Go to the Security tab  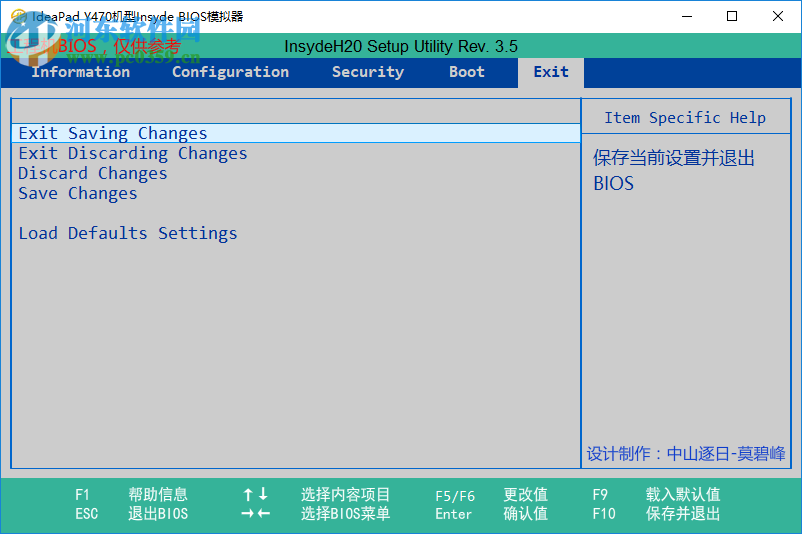[368, 72]
